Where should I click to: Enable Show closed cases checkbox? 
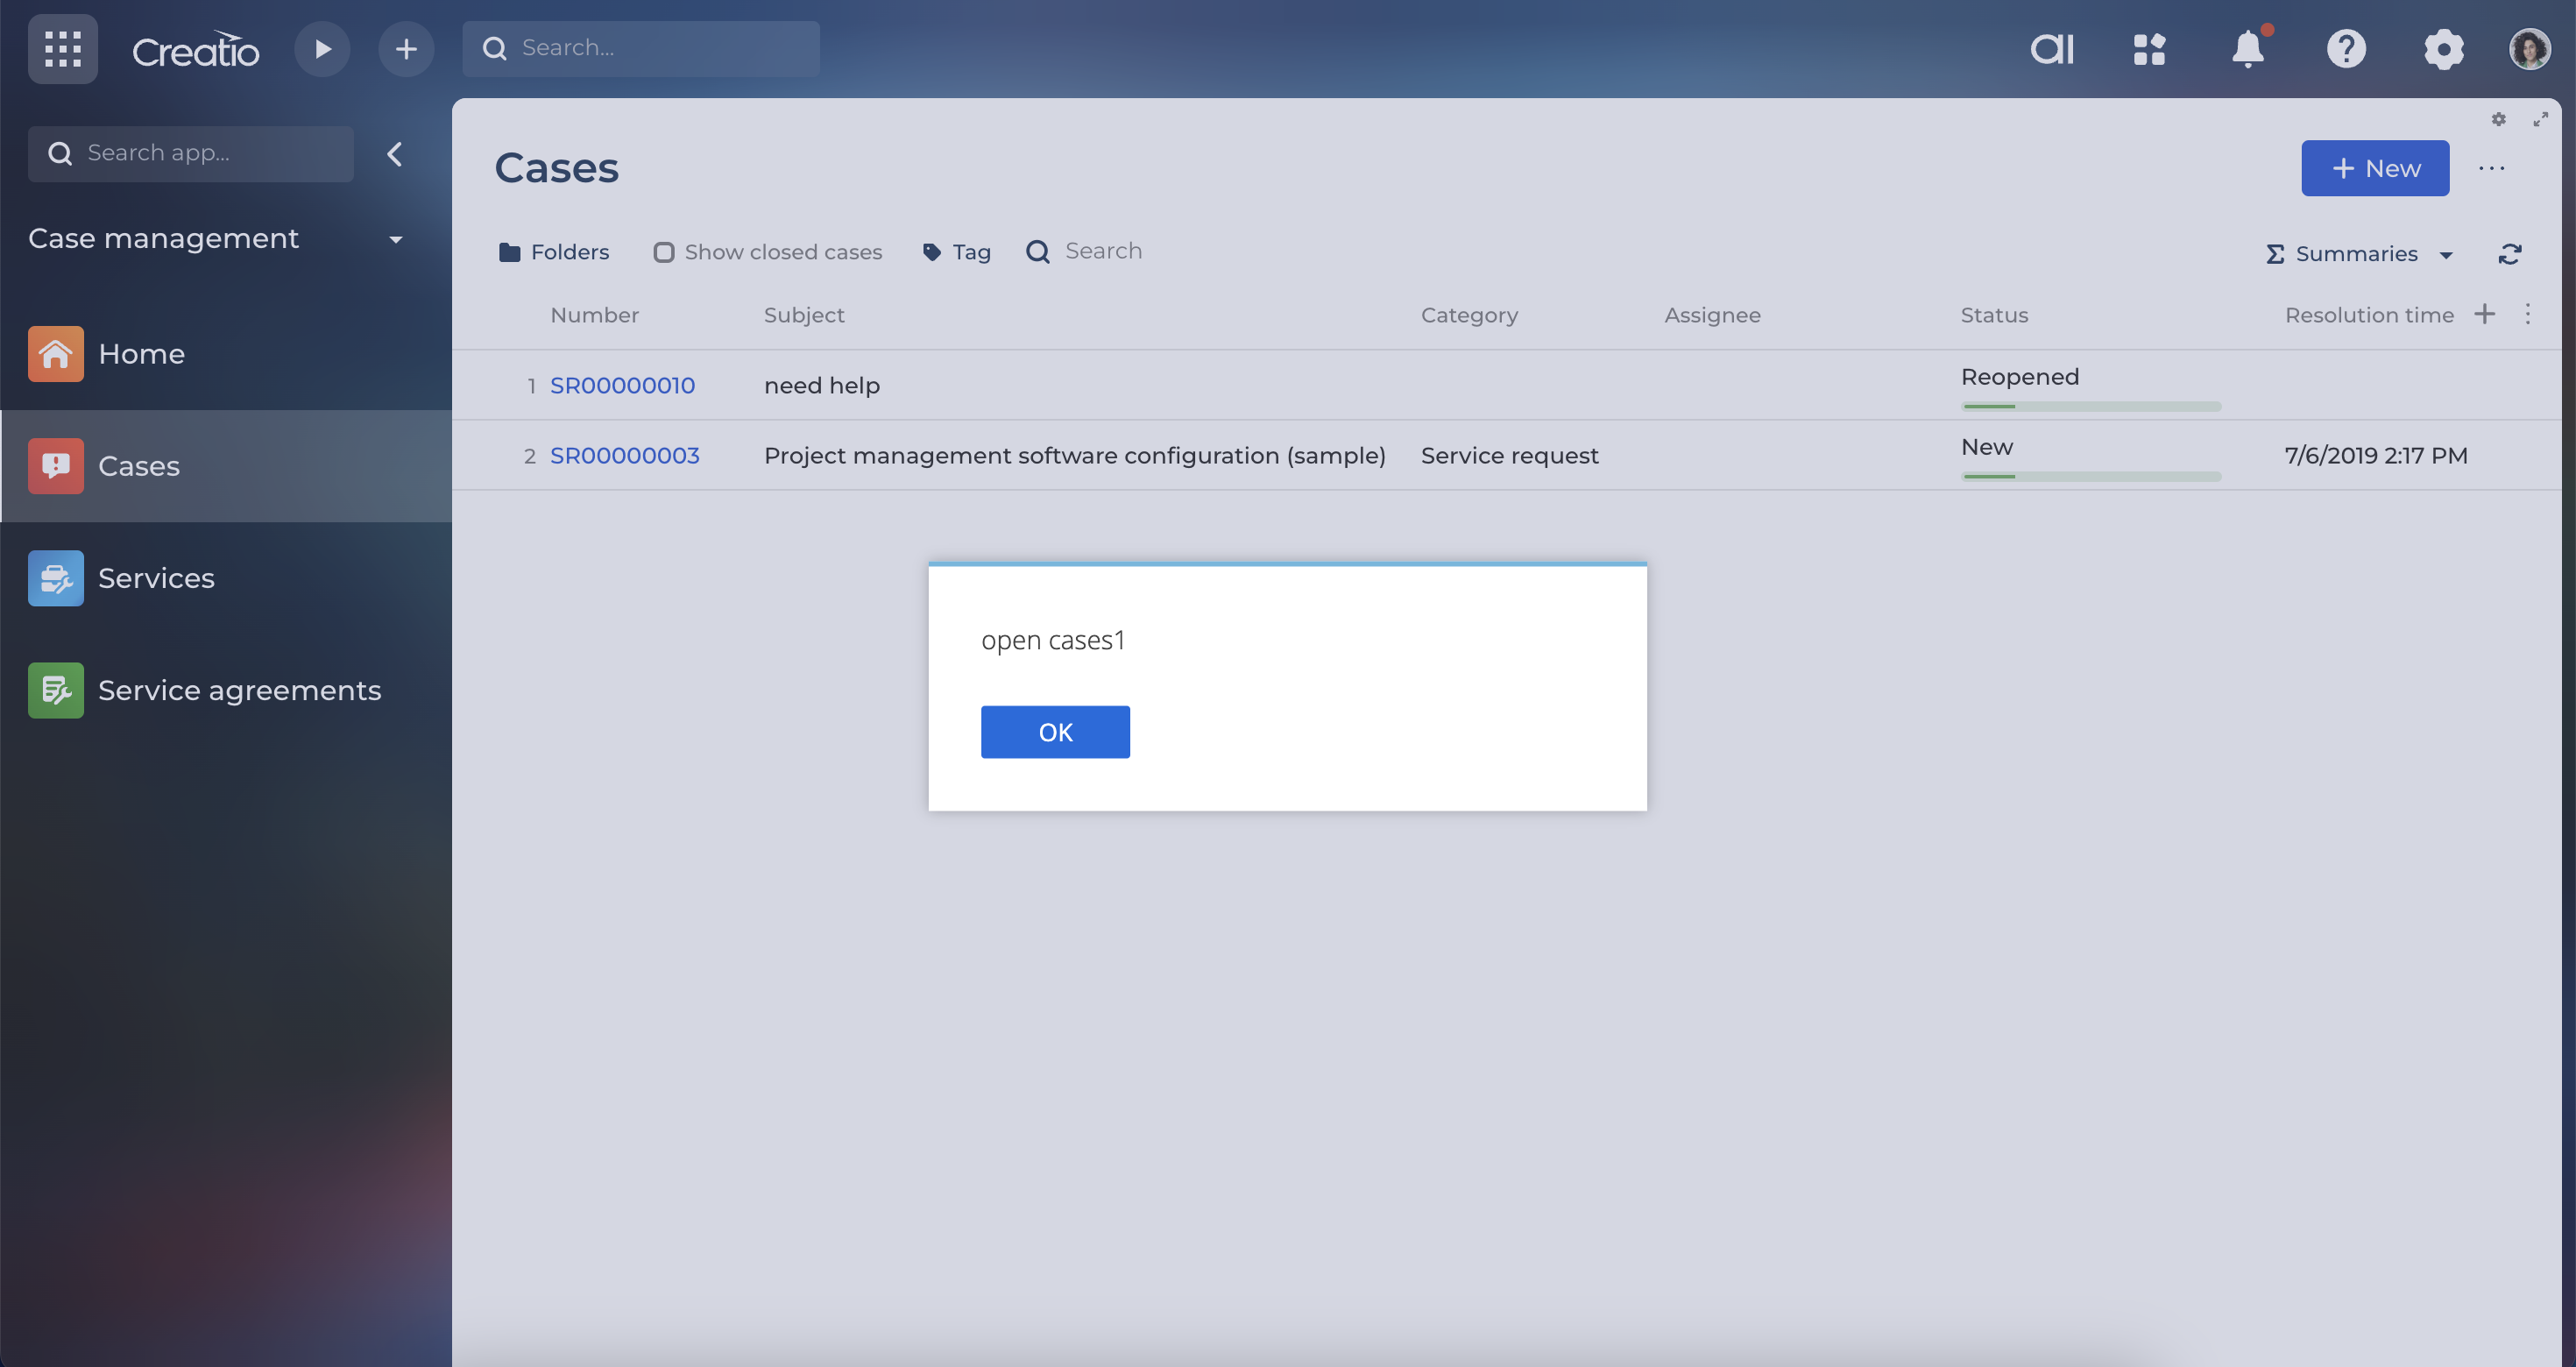[x=663, y=252]
